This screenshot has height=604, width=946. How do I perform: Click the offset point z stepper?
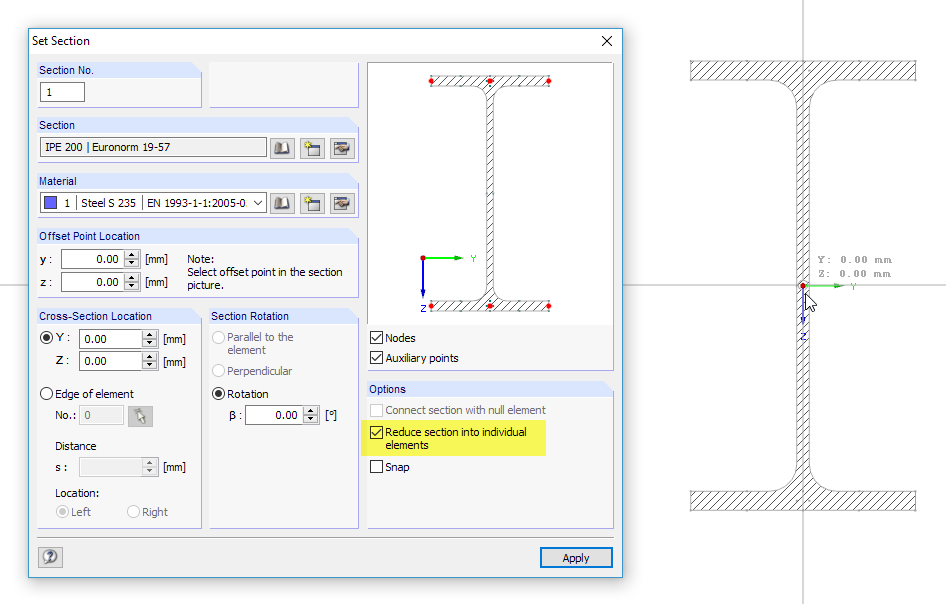132,282
